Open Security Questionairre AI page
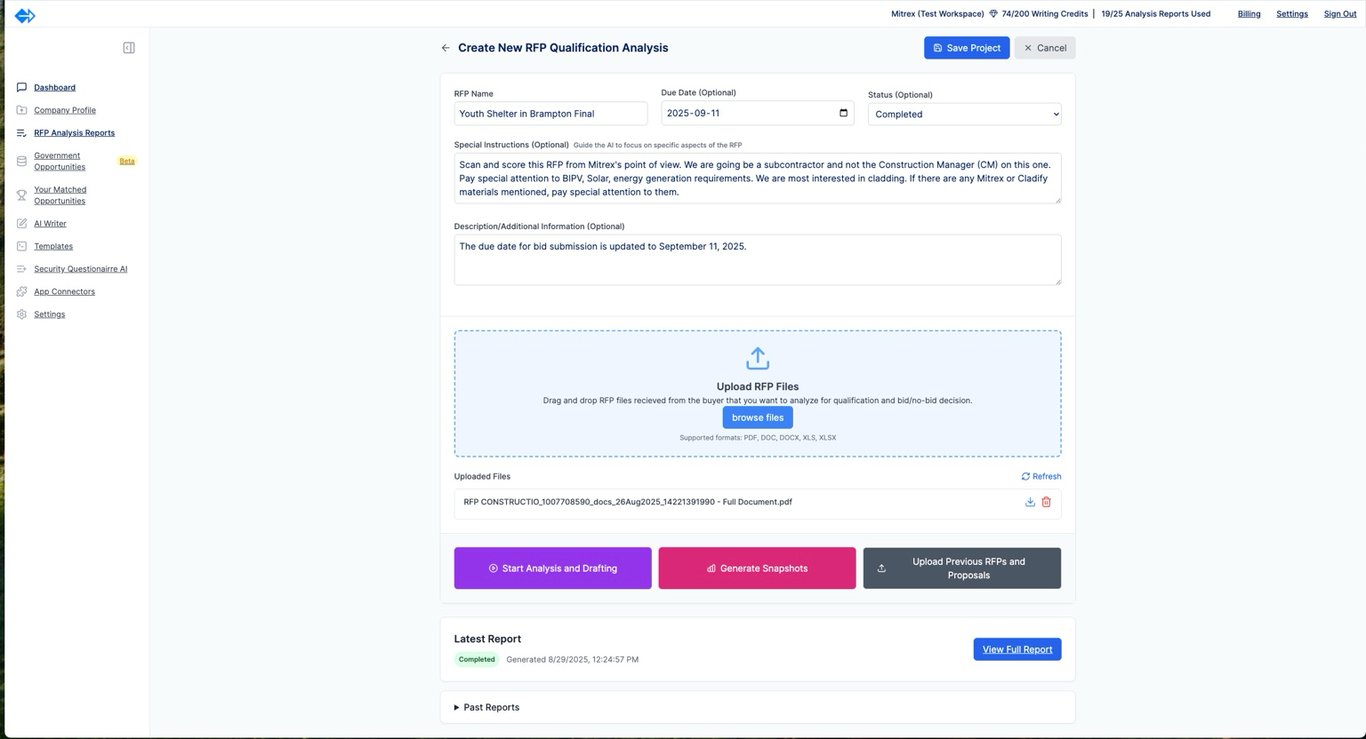The width and height of the screenshot is (1366, 739). tap(81, 269)
